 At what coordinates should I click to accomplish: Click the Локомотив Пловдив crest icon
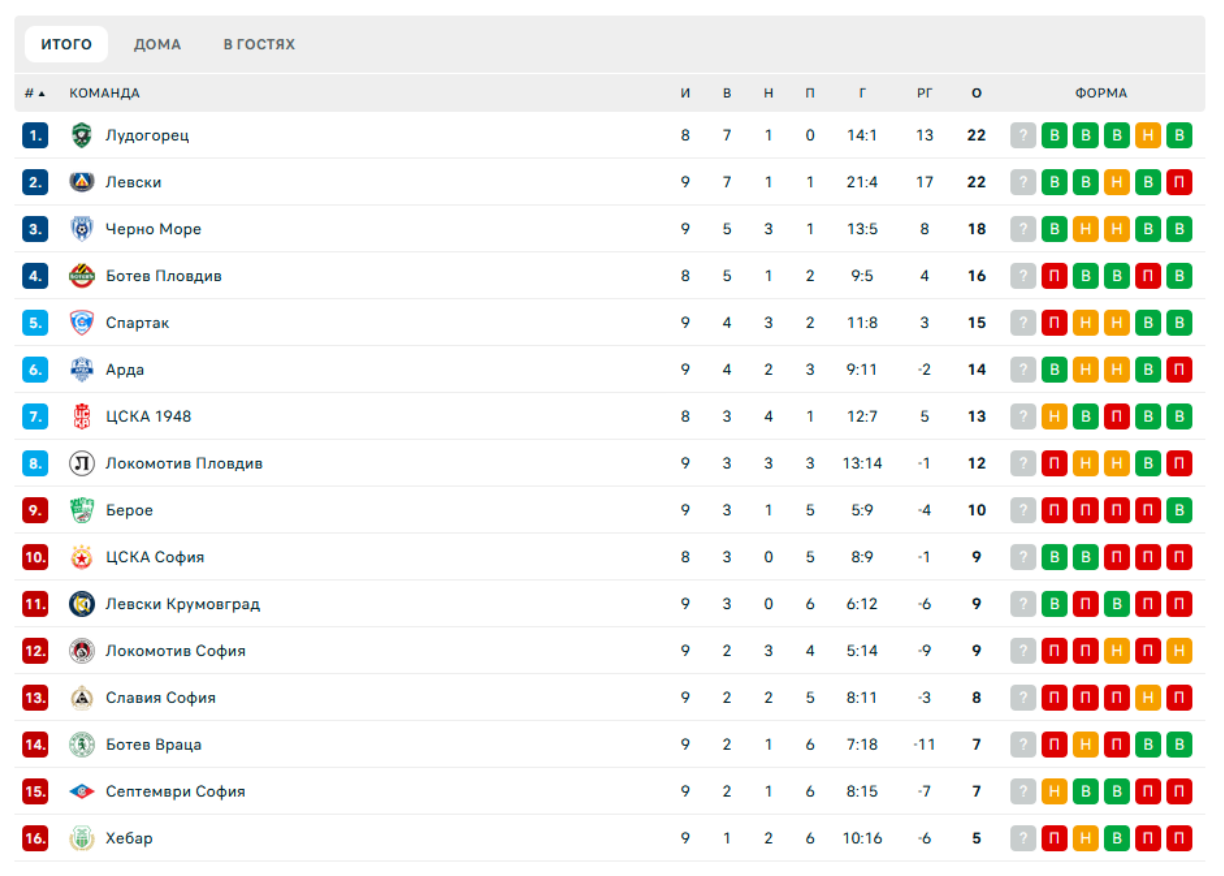(82, 463)
